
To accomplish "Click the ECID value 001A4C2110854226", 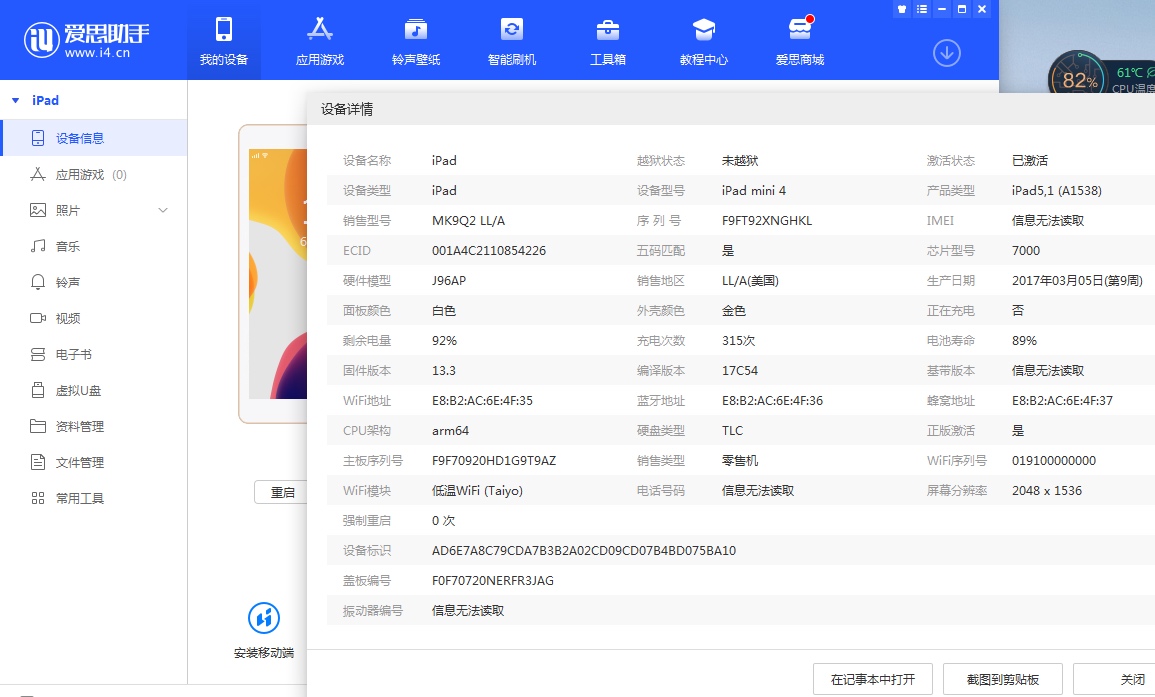I will [x=489, y=251].
